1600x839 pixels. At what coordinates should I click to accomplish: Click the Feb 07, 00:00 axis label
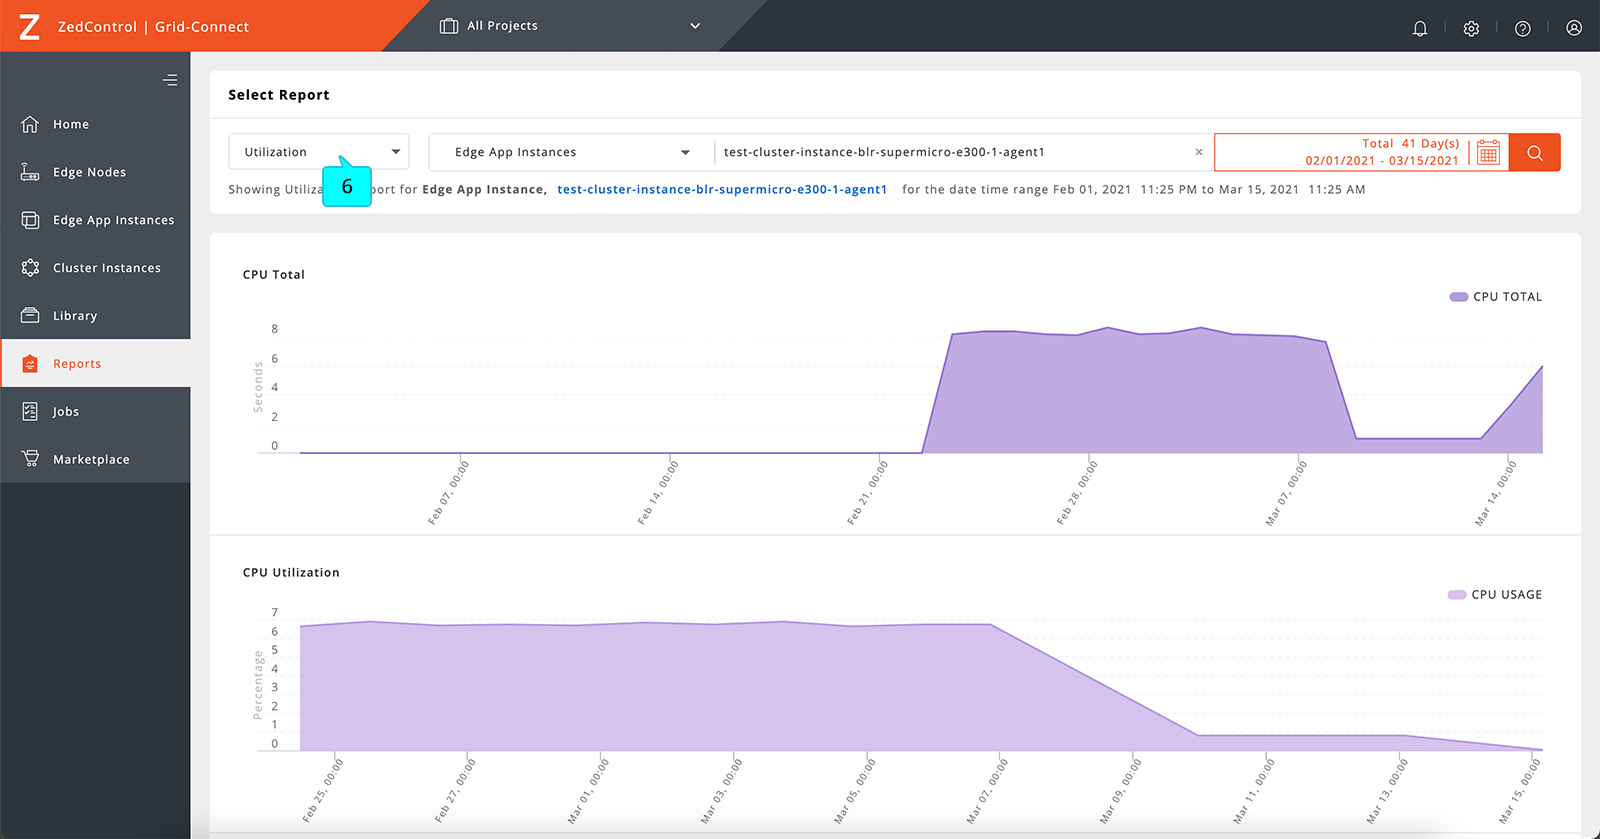pyautogui.click(x=448, y=493)
